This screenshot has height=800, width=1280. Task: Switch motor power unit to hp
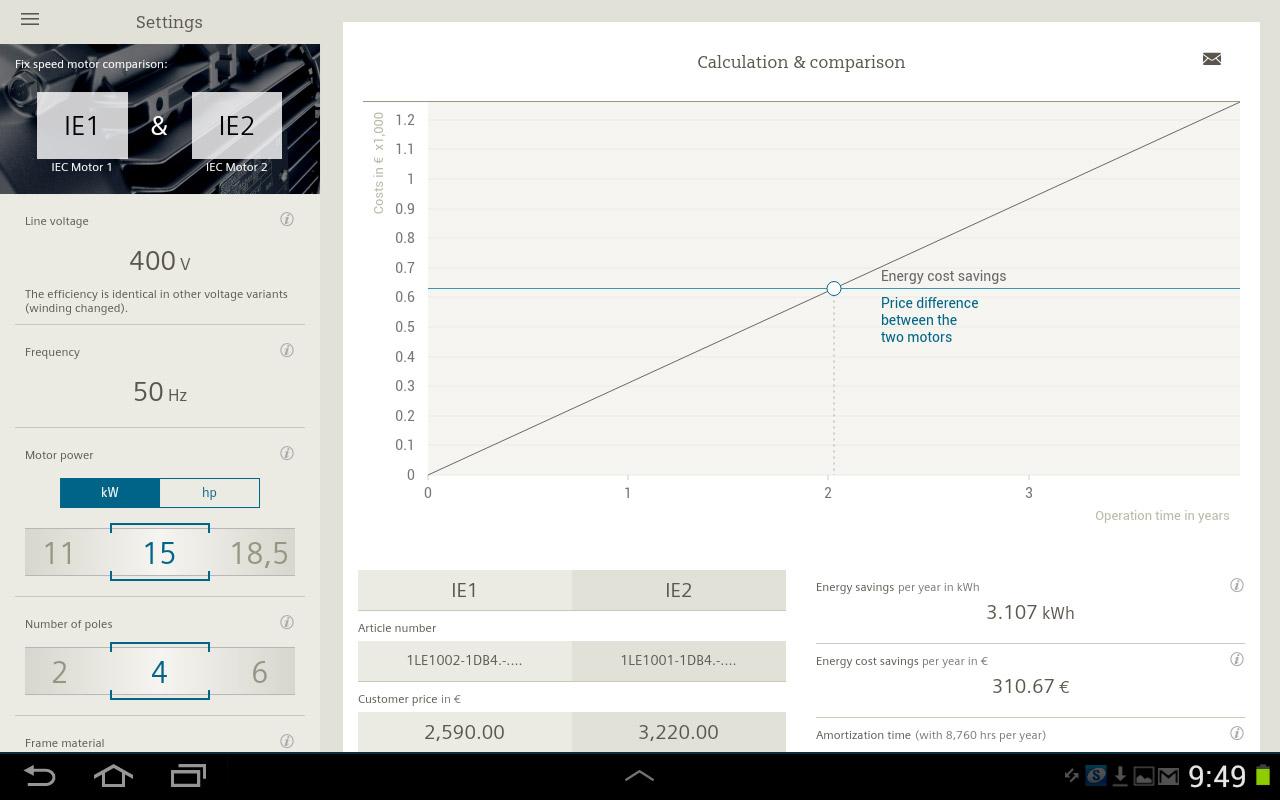209,492
